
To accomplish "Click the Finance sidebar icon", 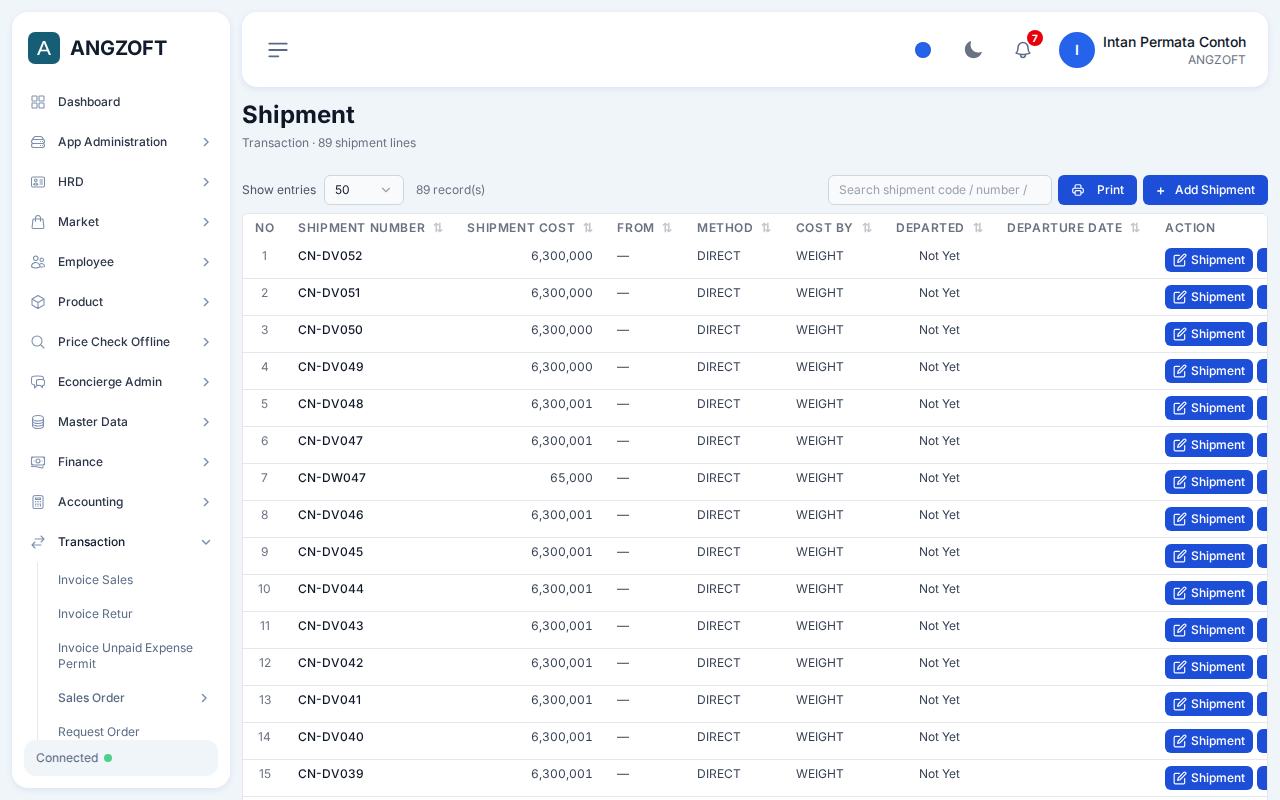I will [x=38, y=462].
